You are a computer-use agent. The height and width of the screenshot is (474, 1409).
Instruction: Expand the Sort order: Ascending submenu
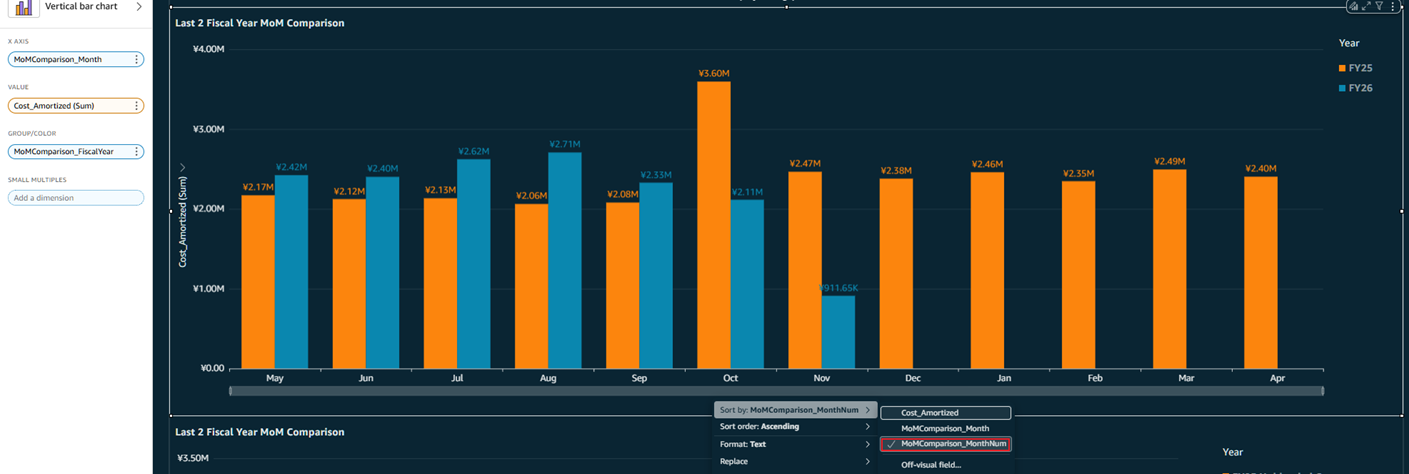795,427
